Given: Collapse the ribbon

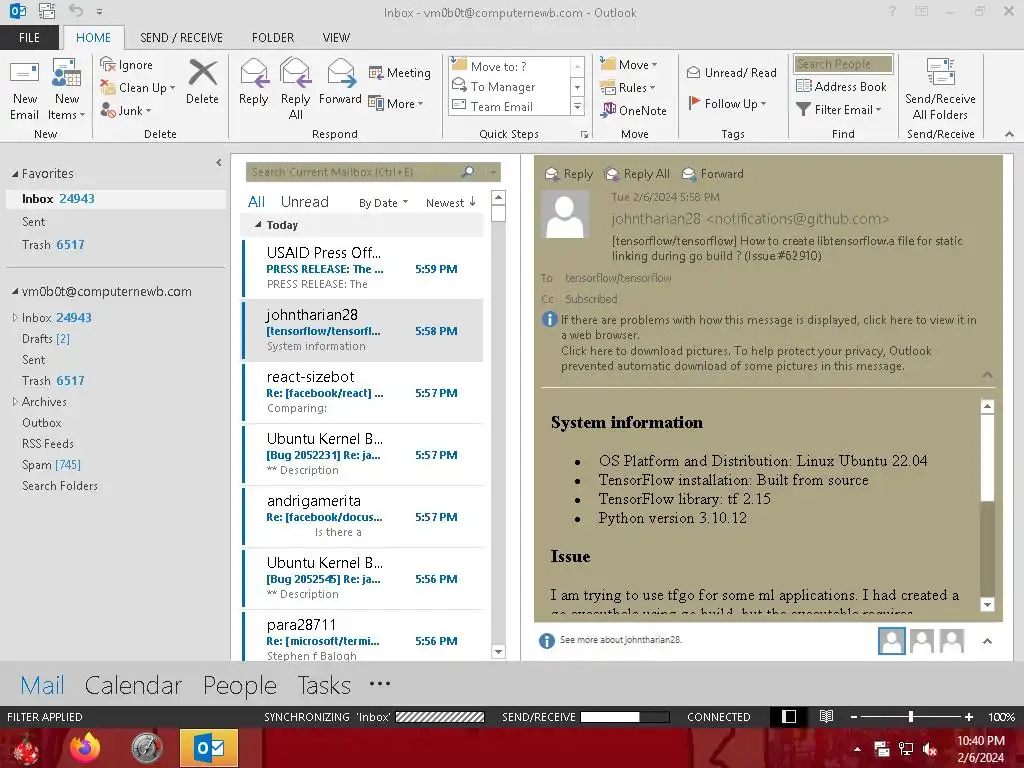Looking at the screenshot, I should coord(1009,135).
